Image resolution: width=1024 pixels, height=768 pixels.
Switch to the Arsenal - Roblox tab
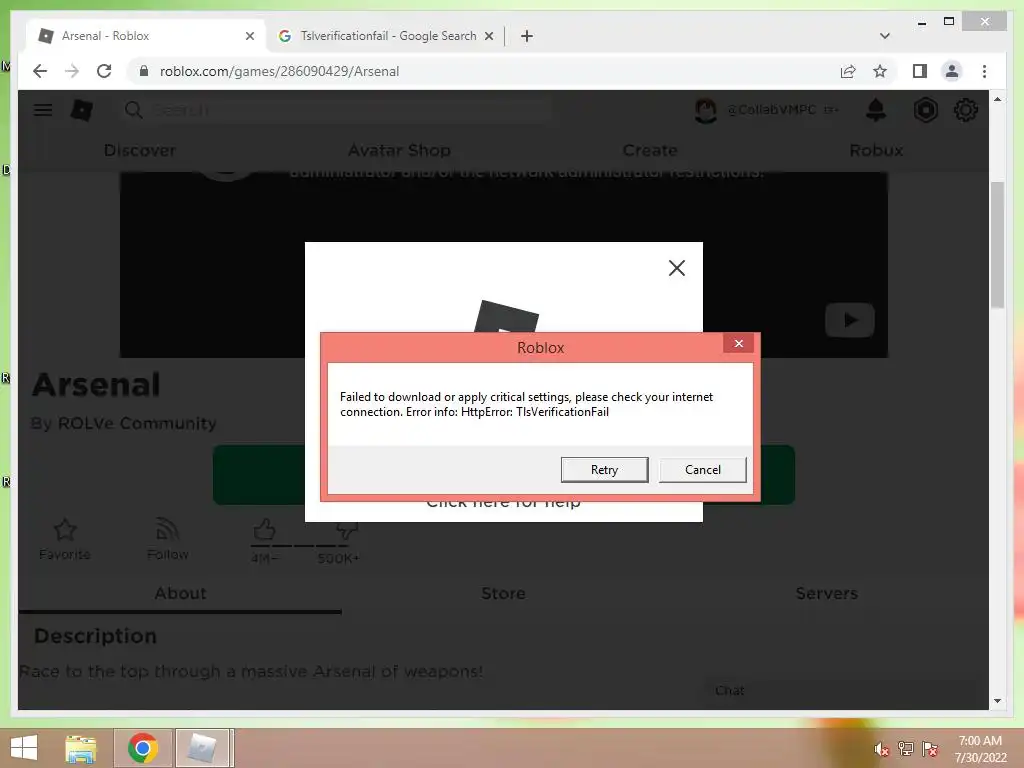coord(147,36)
